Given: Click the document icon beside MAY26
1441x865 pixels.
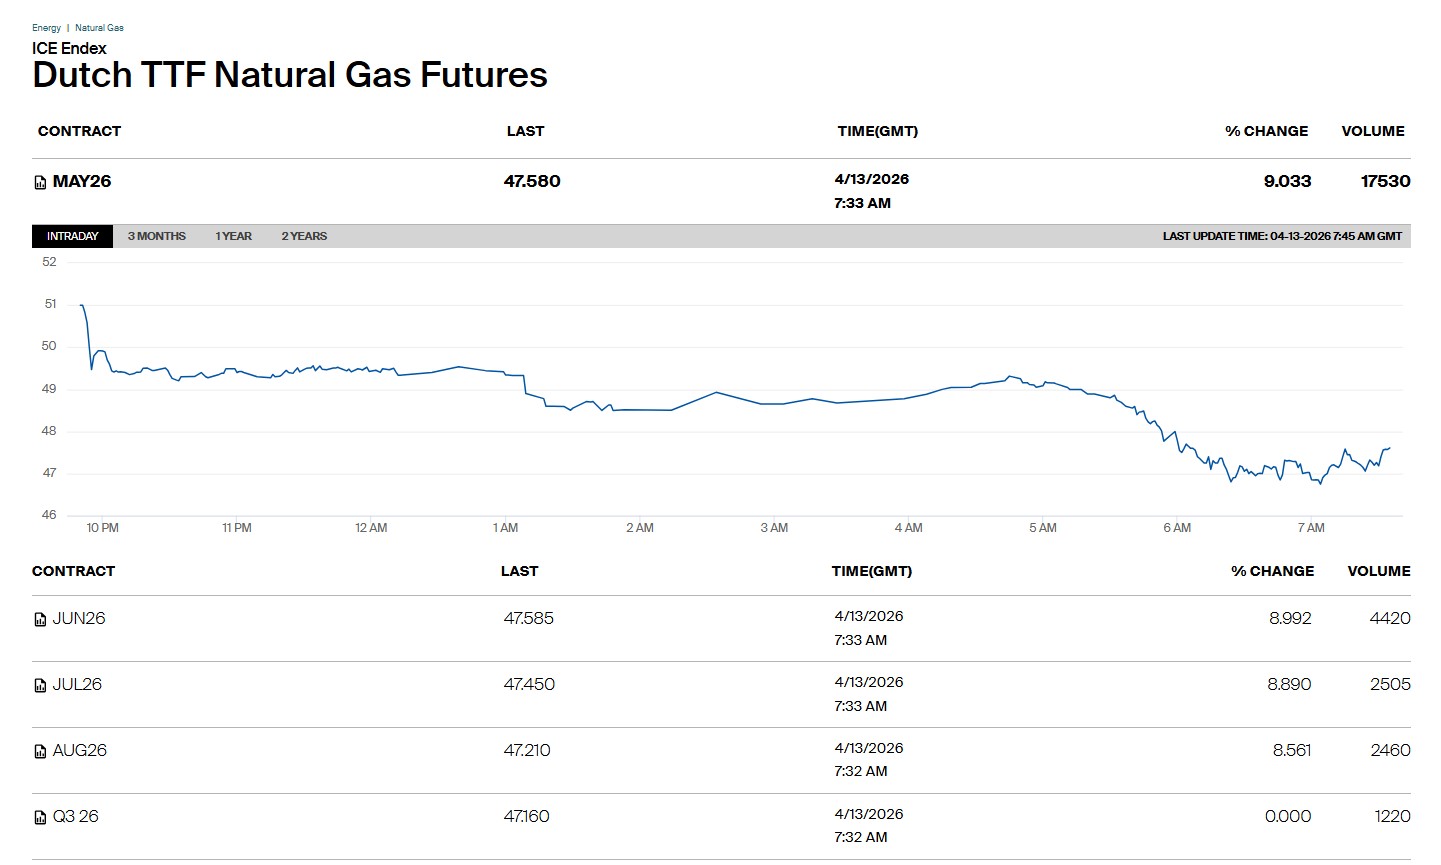Looking at the screenshot, I should click(x=40, y=183).
